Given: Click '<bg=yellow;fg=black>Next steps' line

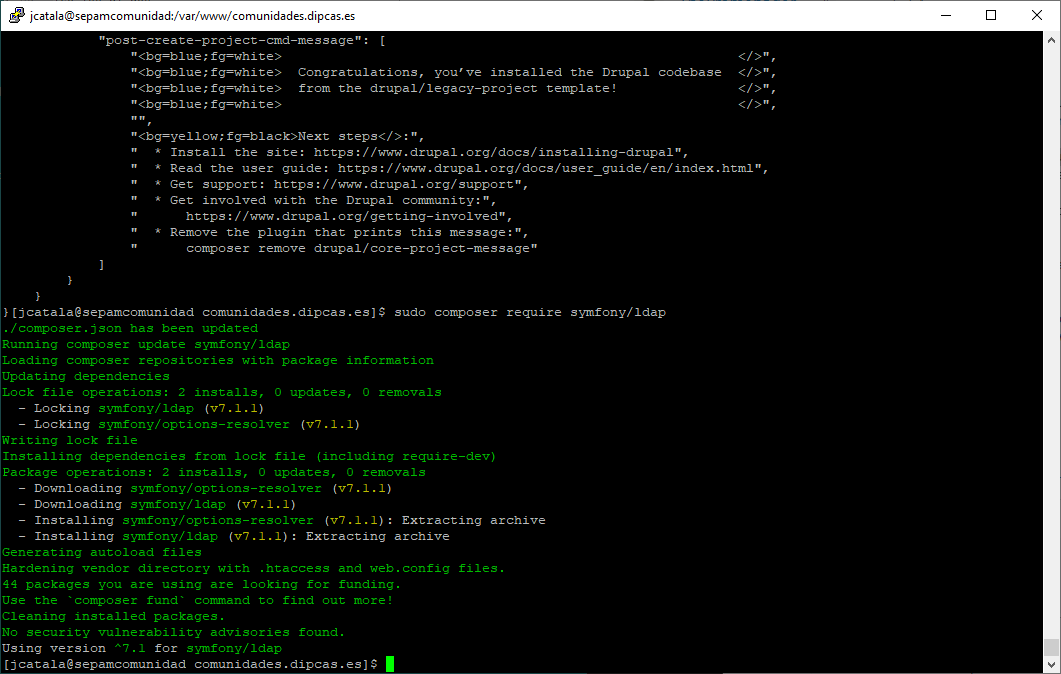Looking at the screenshot, I should point(277,136).
